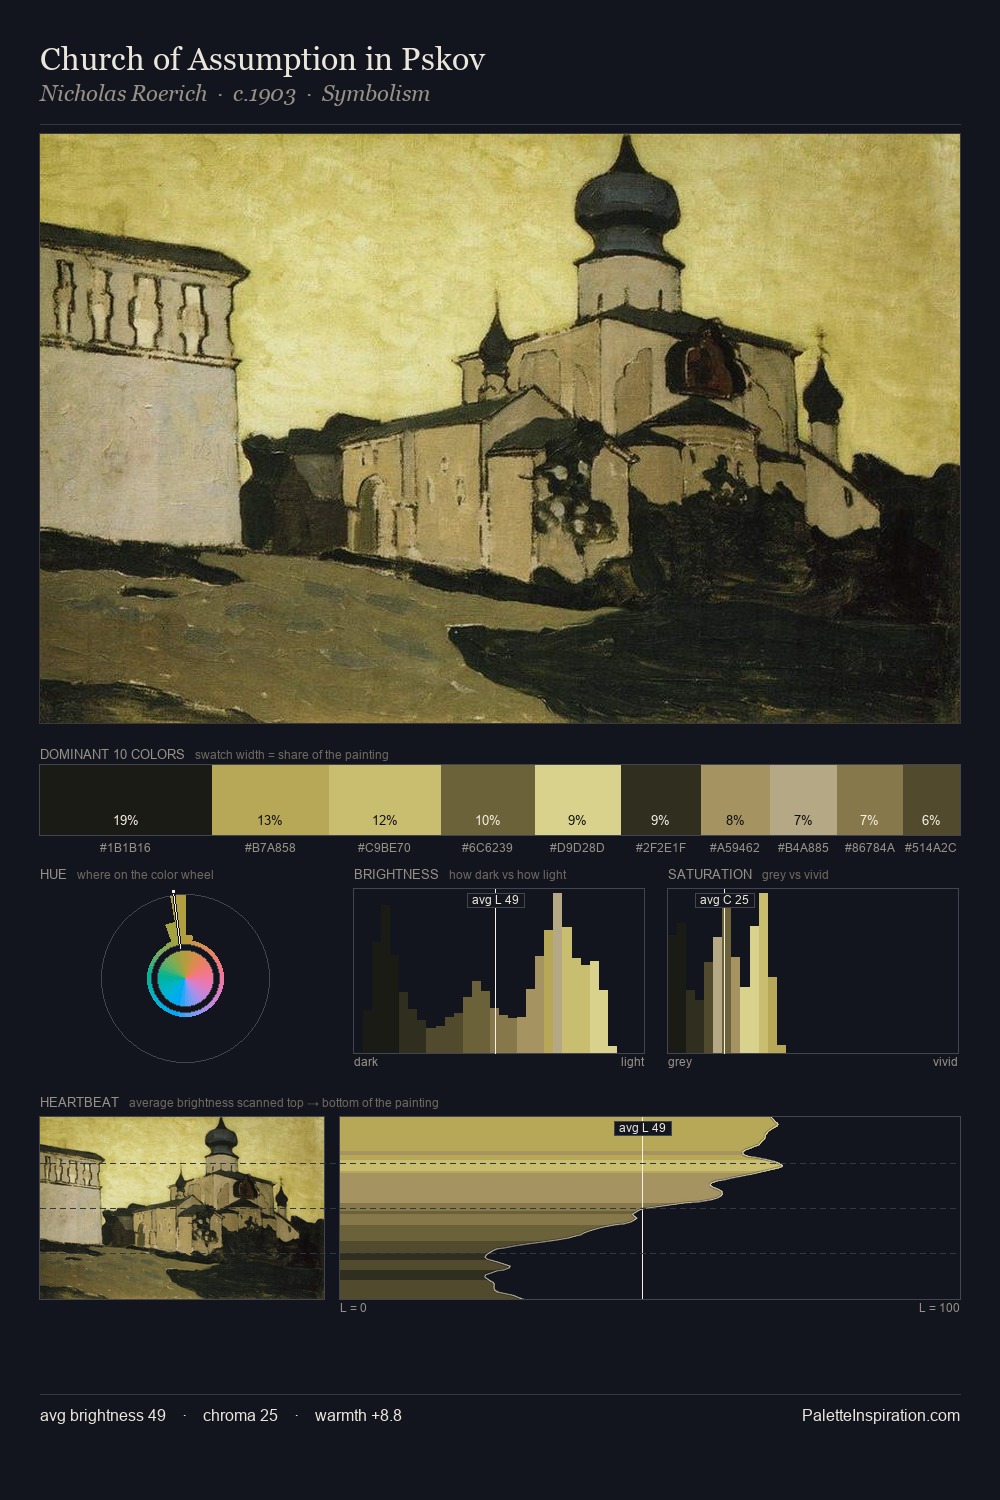Click 'where on the color wheel' caption
The width and height of the screenshot is (1000, 1500).
pyautogui.click(x=145, y=875)
